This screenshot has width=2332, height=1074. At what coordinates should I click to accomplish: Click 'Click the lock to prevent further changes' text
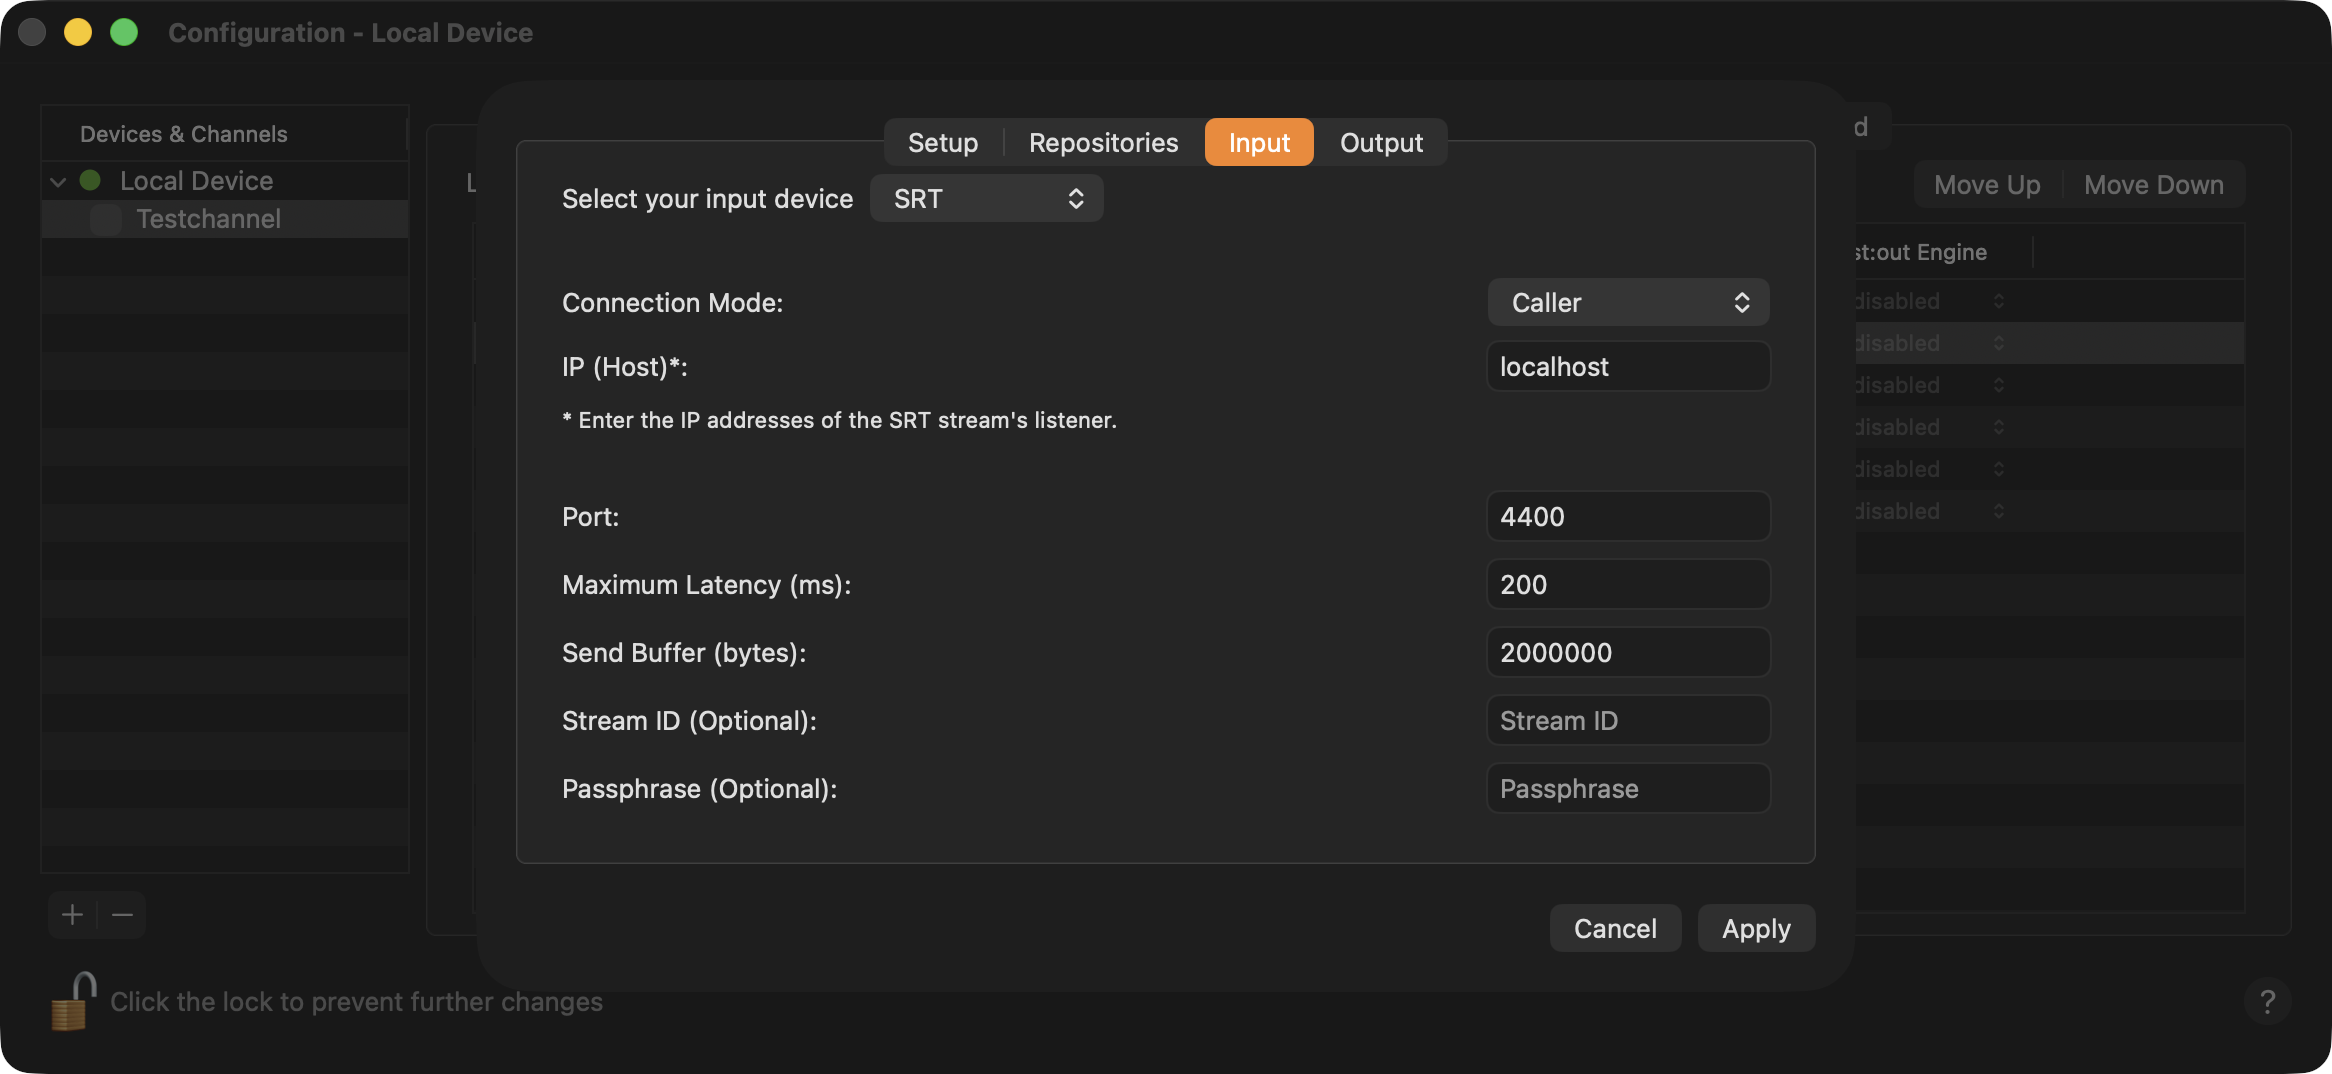click(356, 1001)
